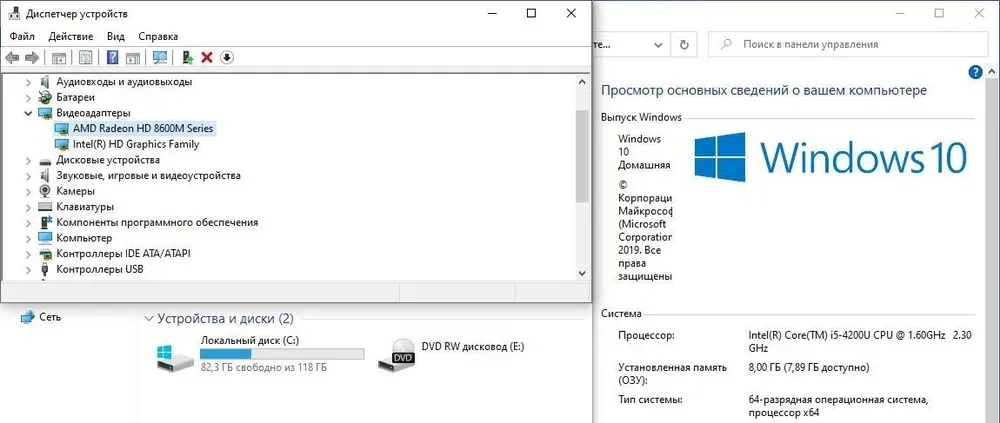Collapse the Видеоадаптеры tree node

(x=27, y=113)
